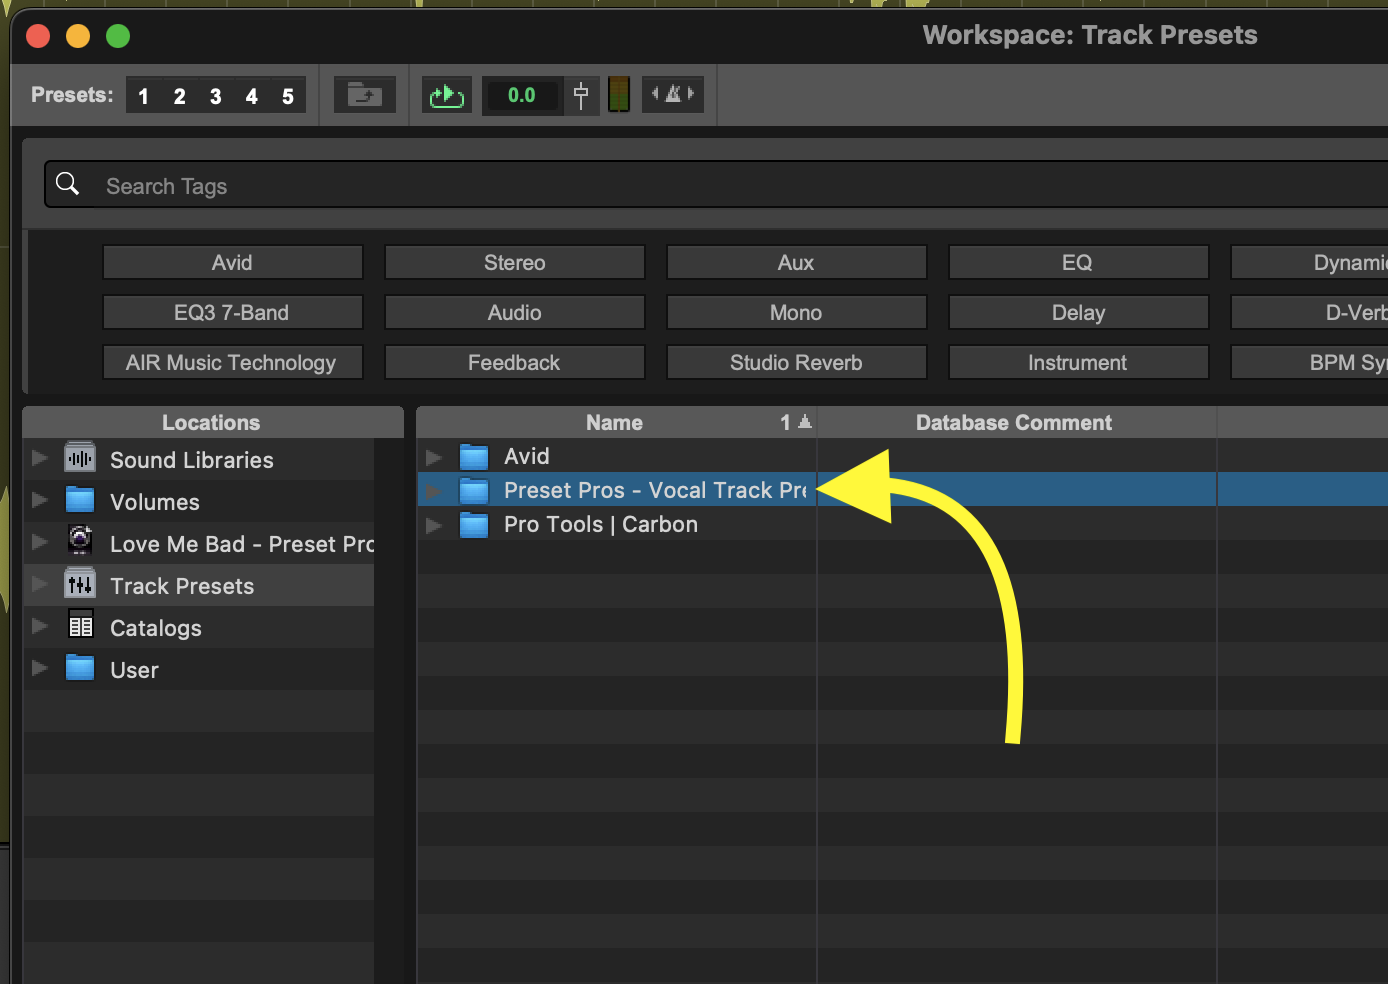Select the Studio Reverb tag

[796, 362]
